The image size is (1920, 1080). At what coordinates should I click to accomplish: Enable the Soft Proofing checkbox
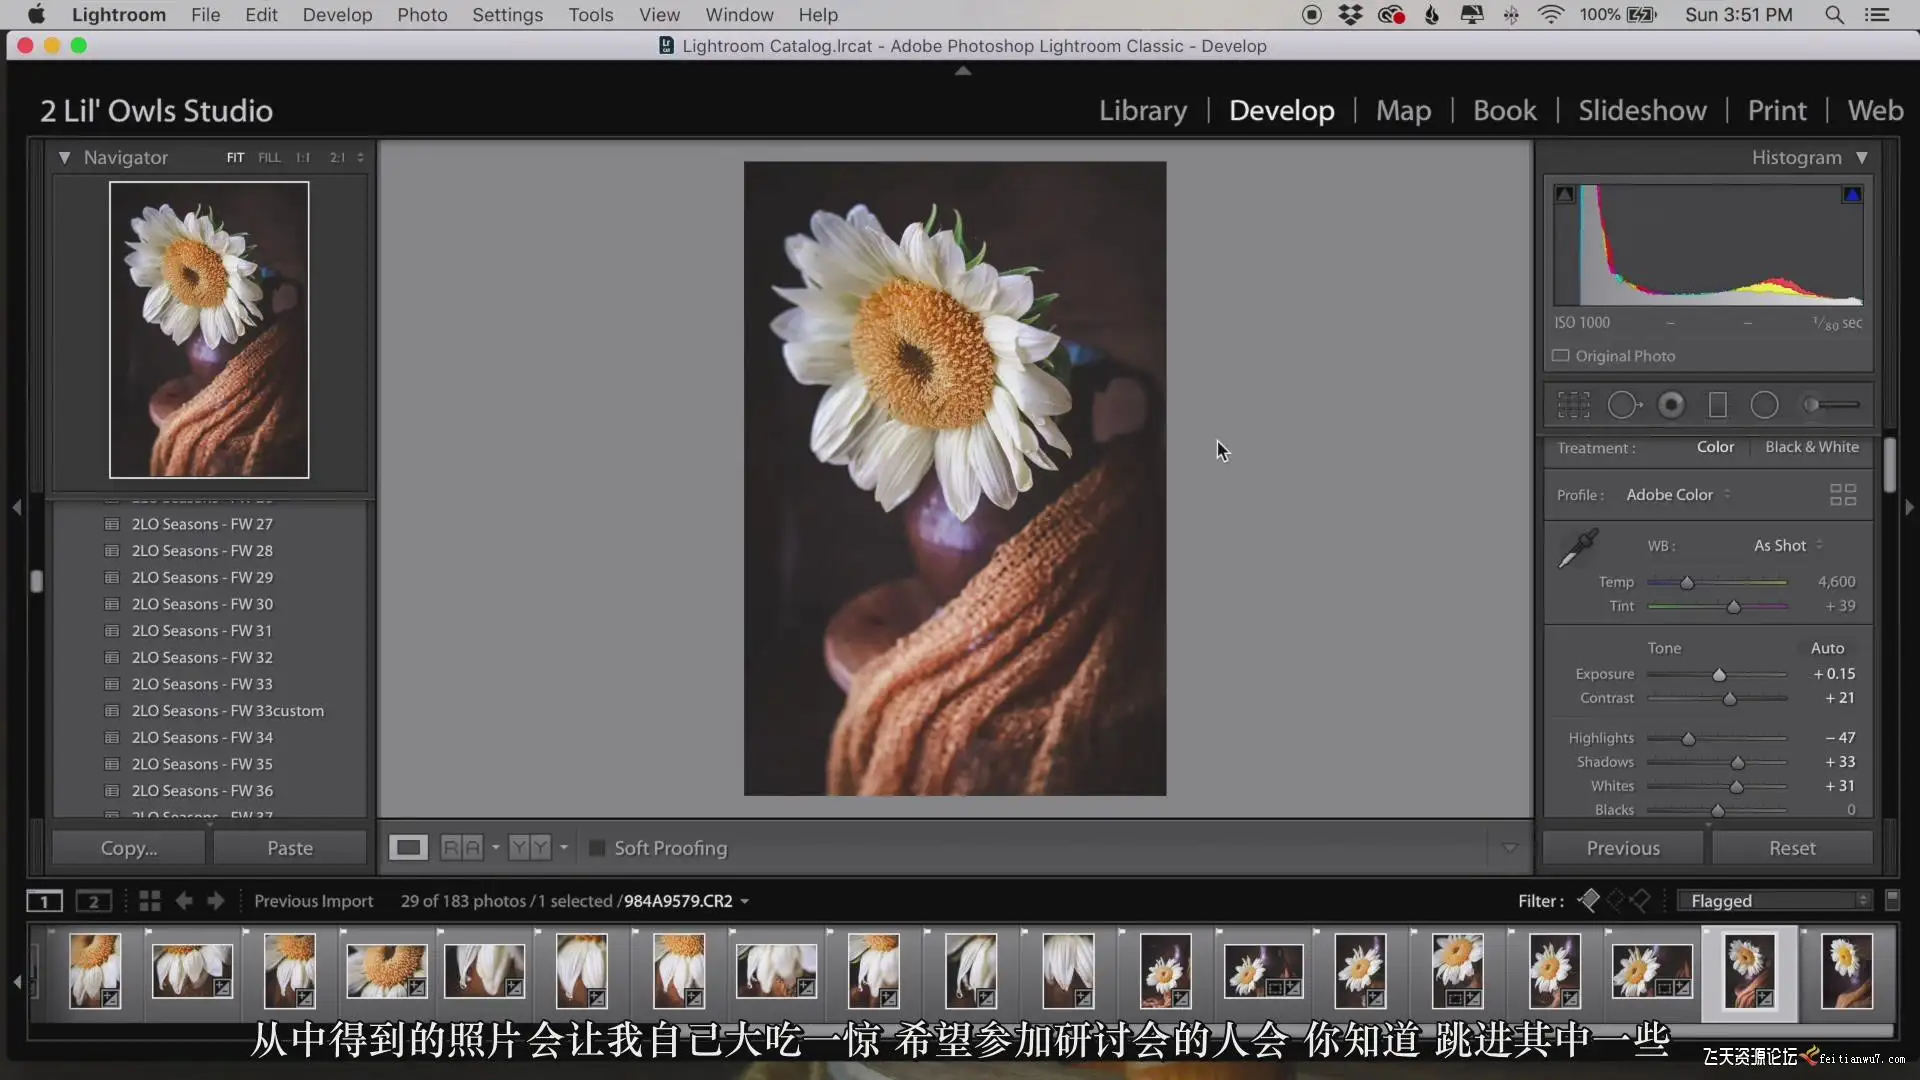click(x=597, y=848)
